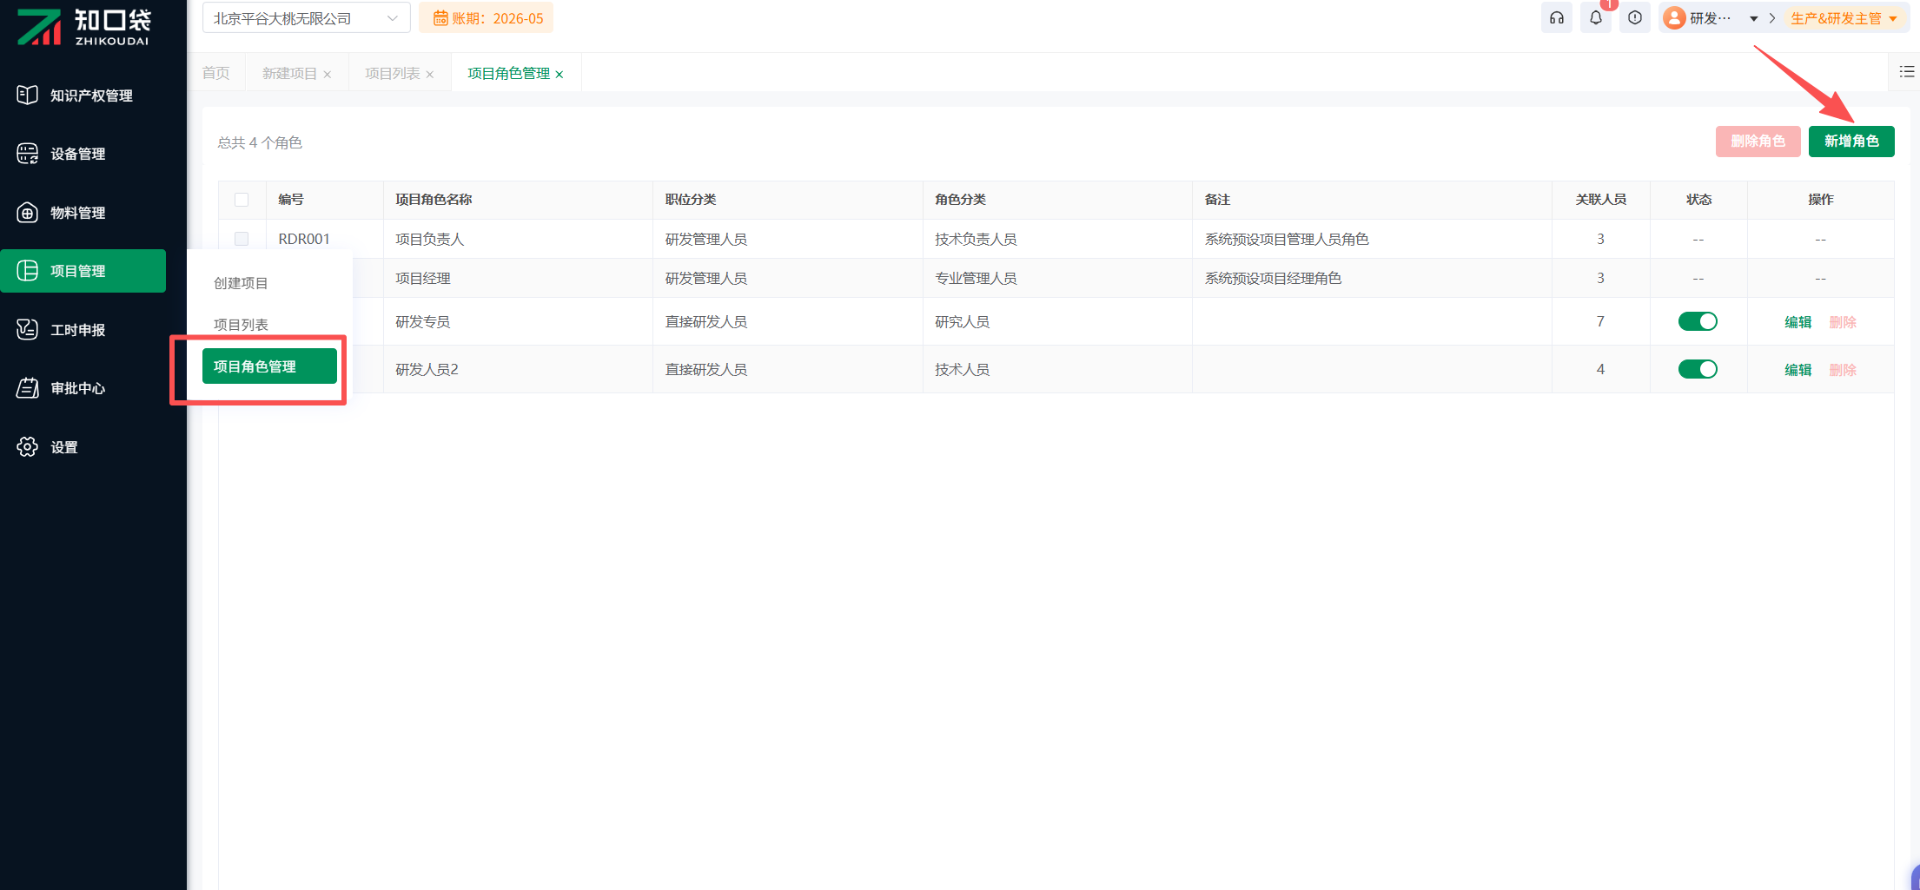Open 设备管理 via its sidebar icon
The image size is (1920, 890).
pyautogui.click(x=28, y=154)
